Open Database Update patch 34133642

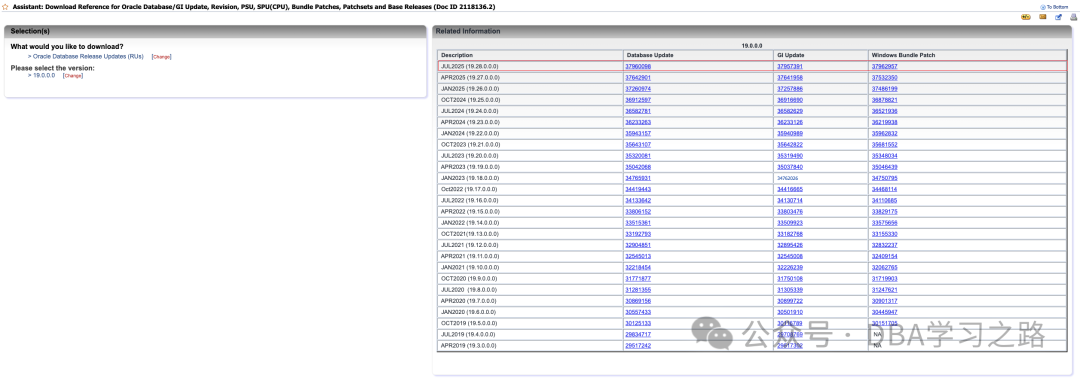(x=638, y=200)
